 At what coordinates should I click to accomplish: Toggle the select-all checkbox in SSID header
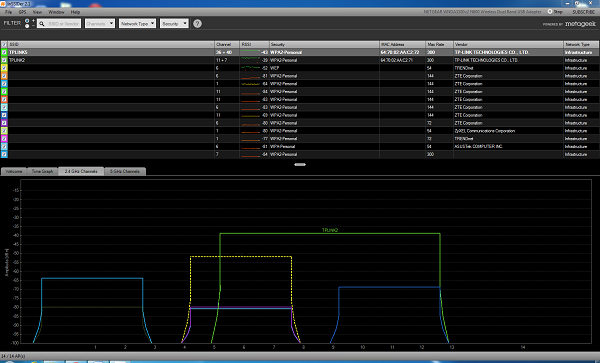pyautogui.click(x=4, y=44)
